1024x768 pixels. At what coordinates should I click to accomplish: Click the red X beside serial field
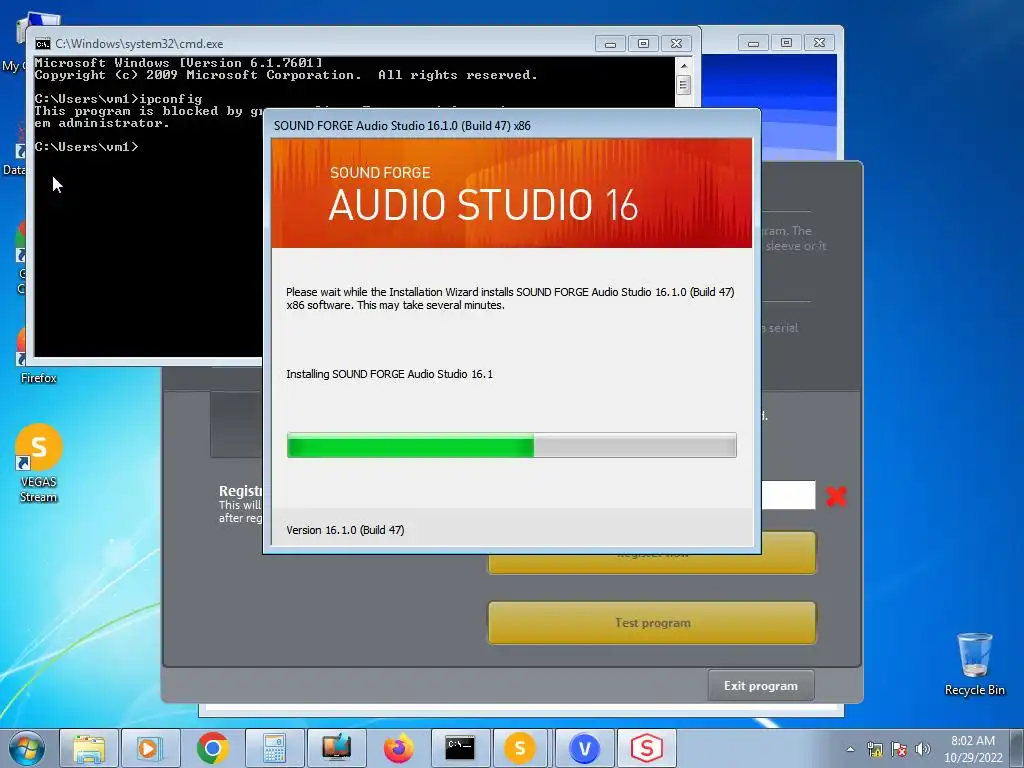point(836,496)
